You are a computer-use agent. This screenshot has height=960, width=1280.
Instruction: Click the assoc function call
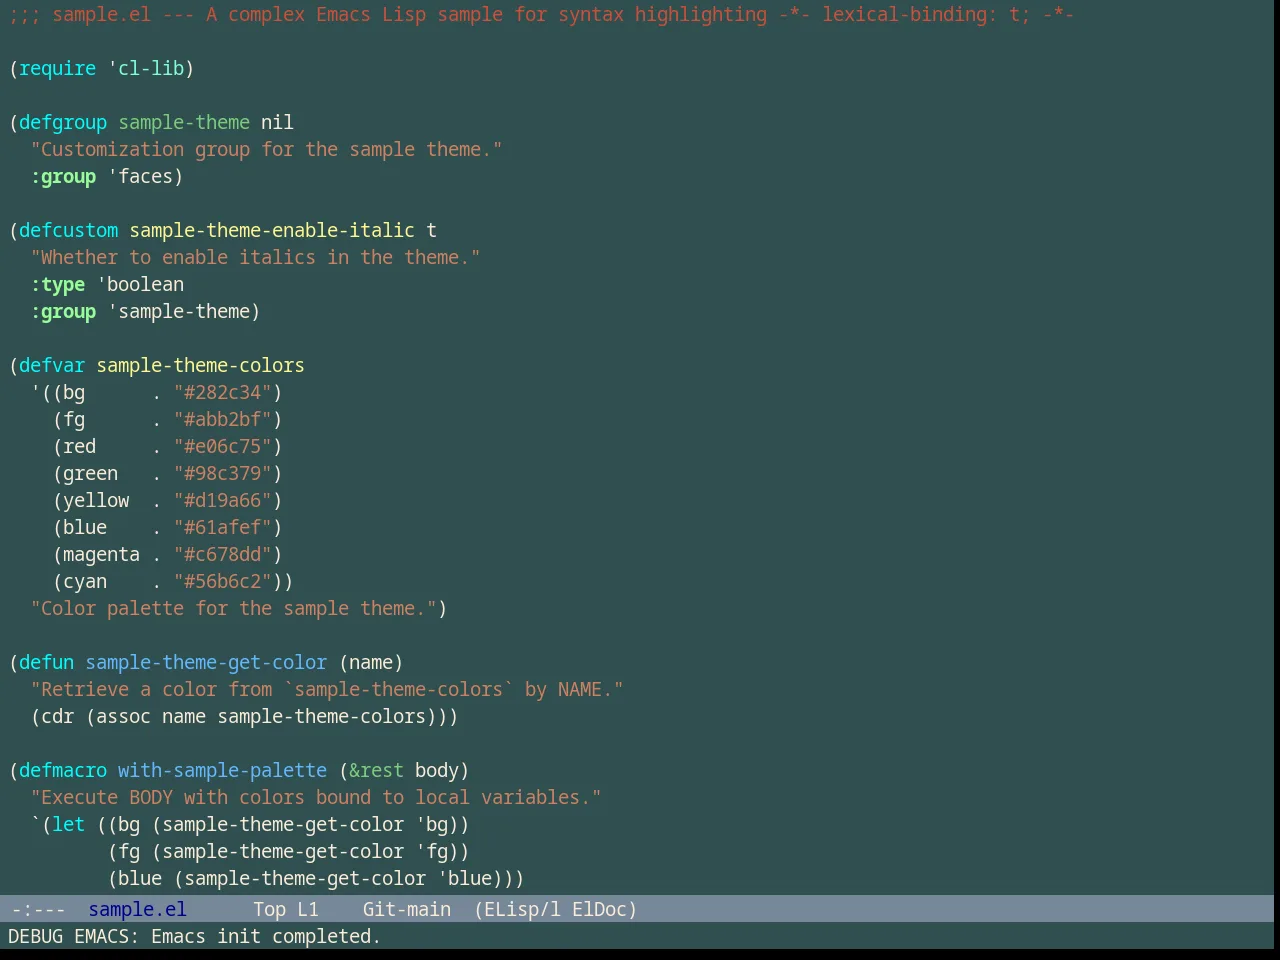pos(123,716)
